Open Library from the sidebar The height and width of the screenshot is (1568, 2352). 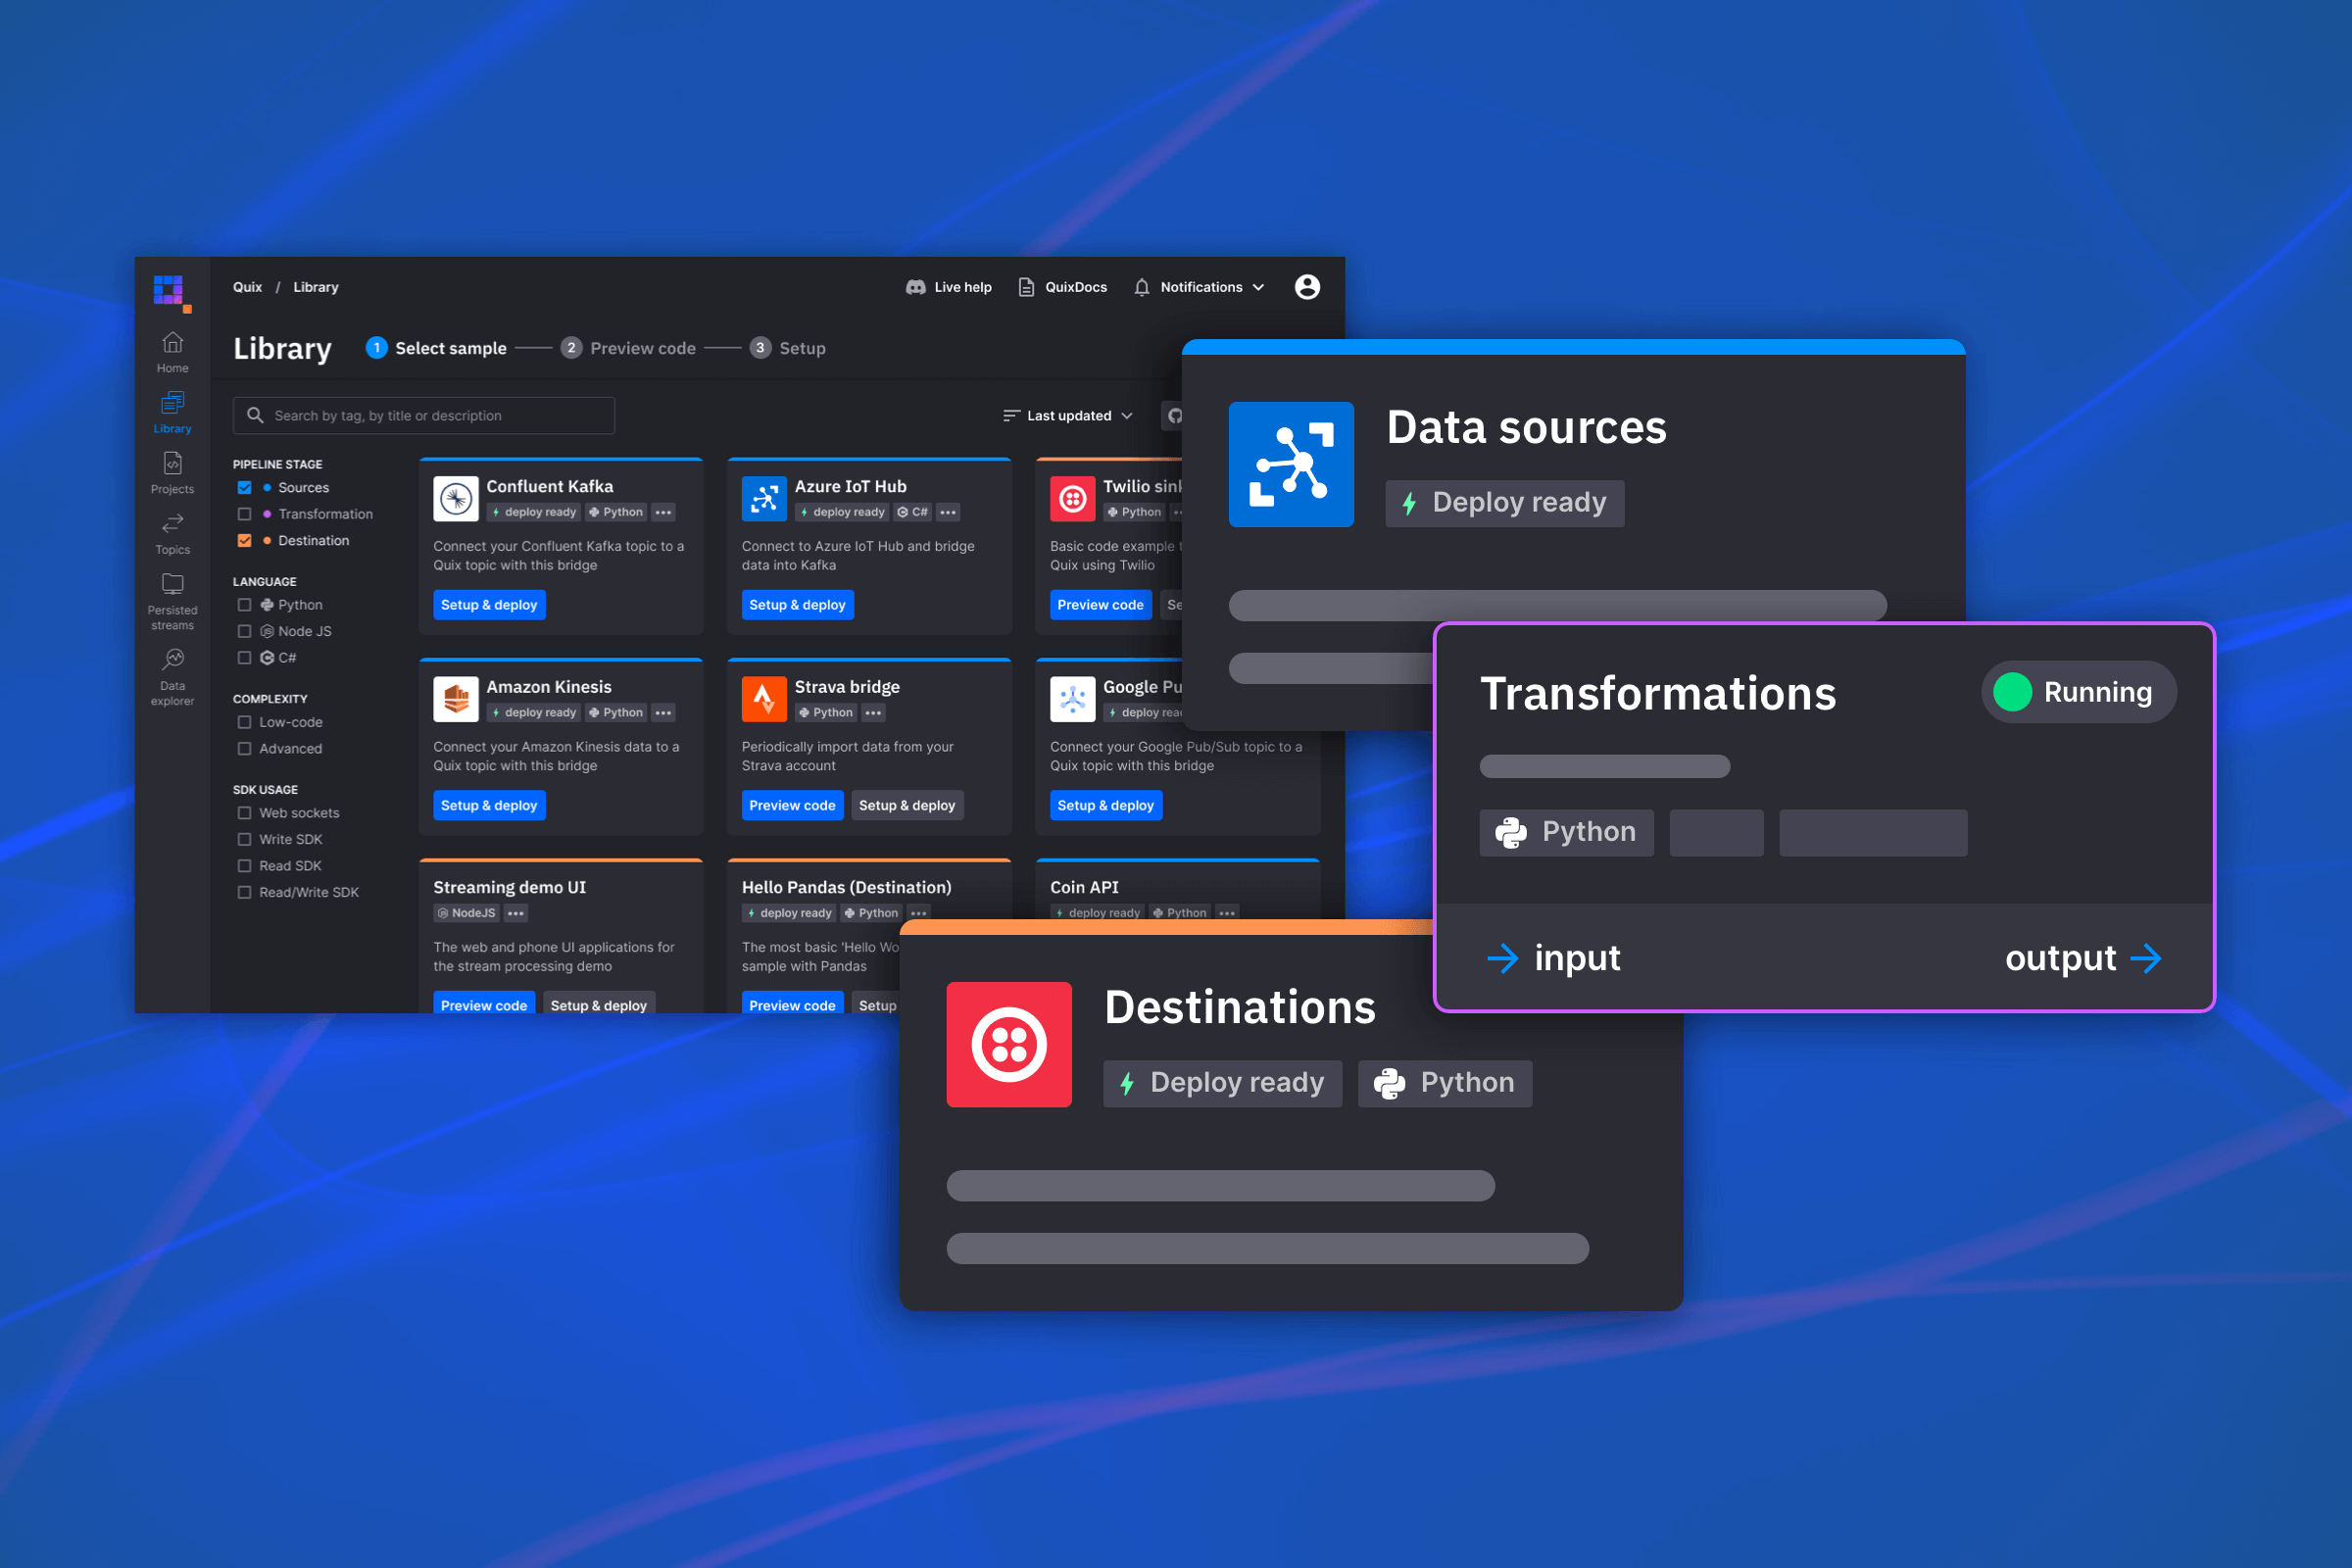pos(172,413)
